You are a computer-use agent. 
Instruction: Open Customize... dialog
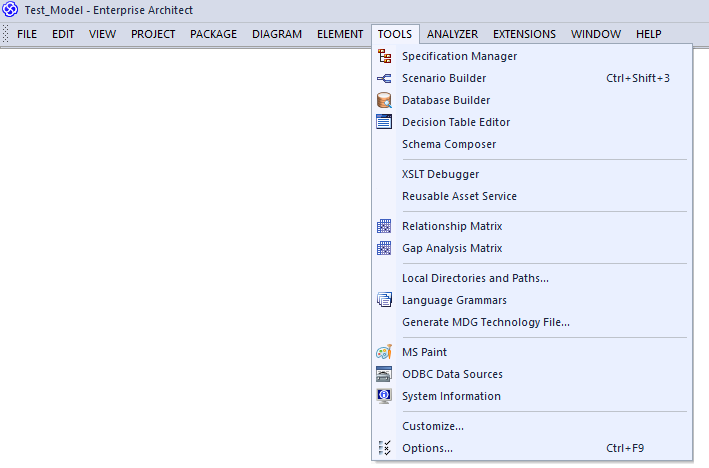(x=532, y=426)
